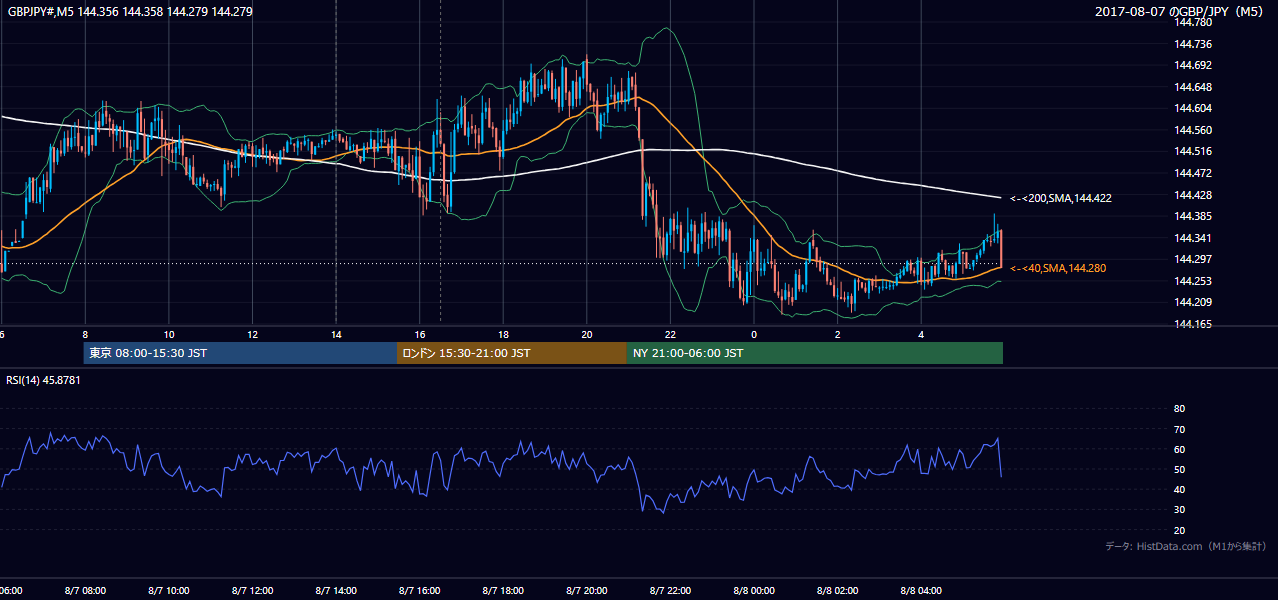
Task: Click the 144.253 price axis label
Action: [1193, 281]
